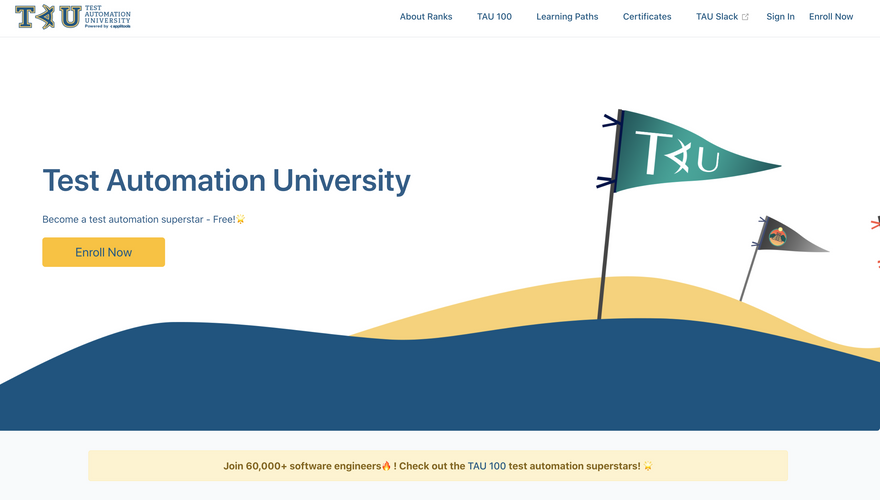Click the "Test Automation University" headline
Screen dimensions: 880x500
pyautogui.click(x=226, y=181)
